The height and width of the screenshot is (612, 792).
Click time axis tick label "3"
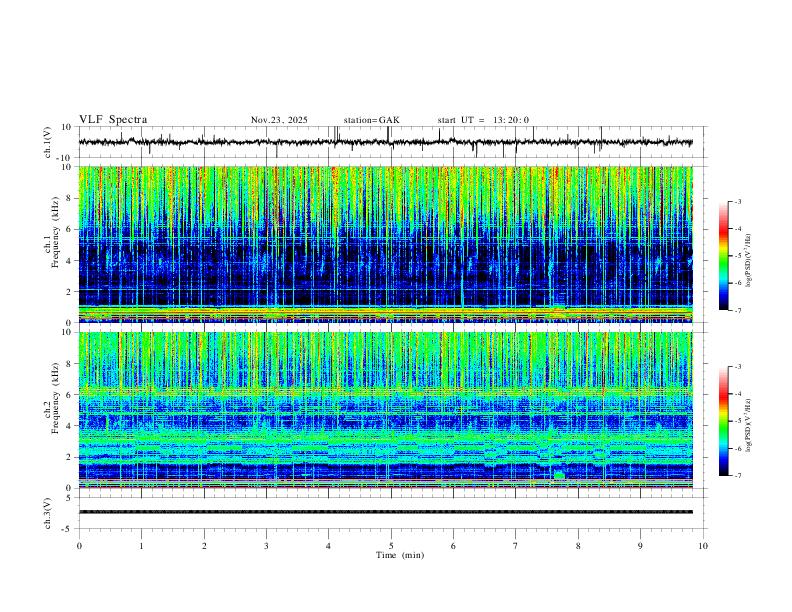click(x=266, y=546)
